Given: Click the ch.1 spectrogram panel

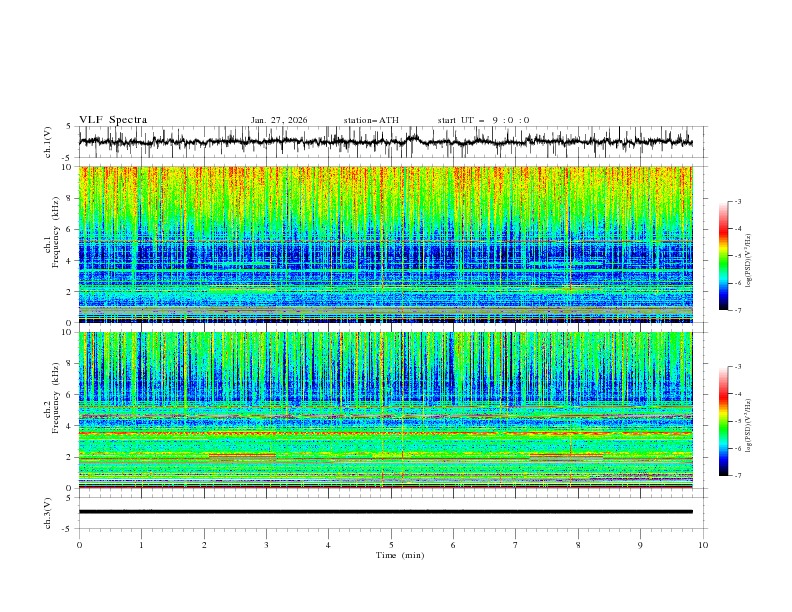Looking at the screenshot, I should point(385,244).
